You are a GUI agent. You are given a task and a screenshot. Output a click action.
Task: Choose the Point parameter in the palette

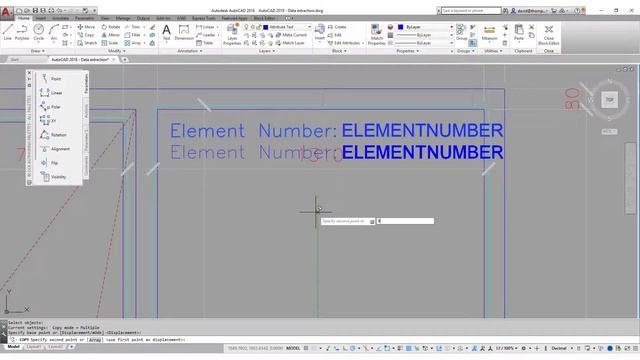click(51, 78)
